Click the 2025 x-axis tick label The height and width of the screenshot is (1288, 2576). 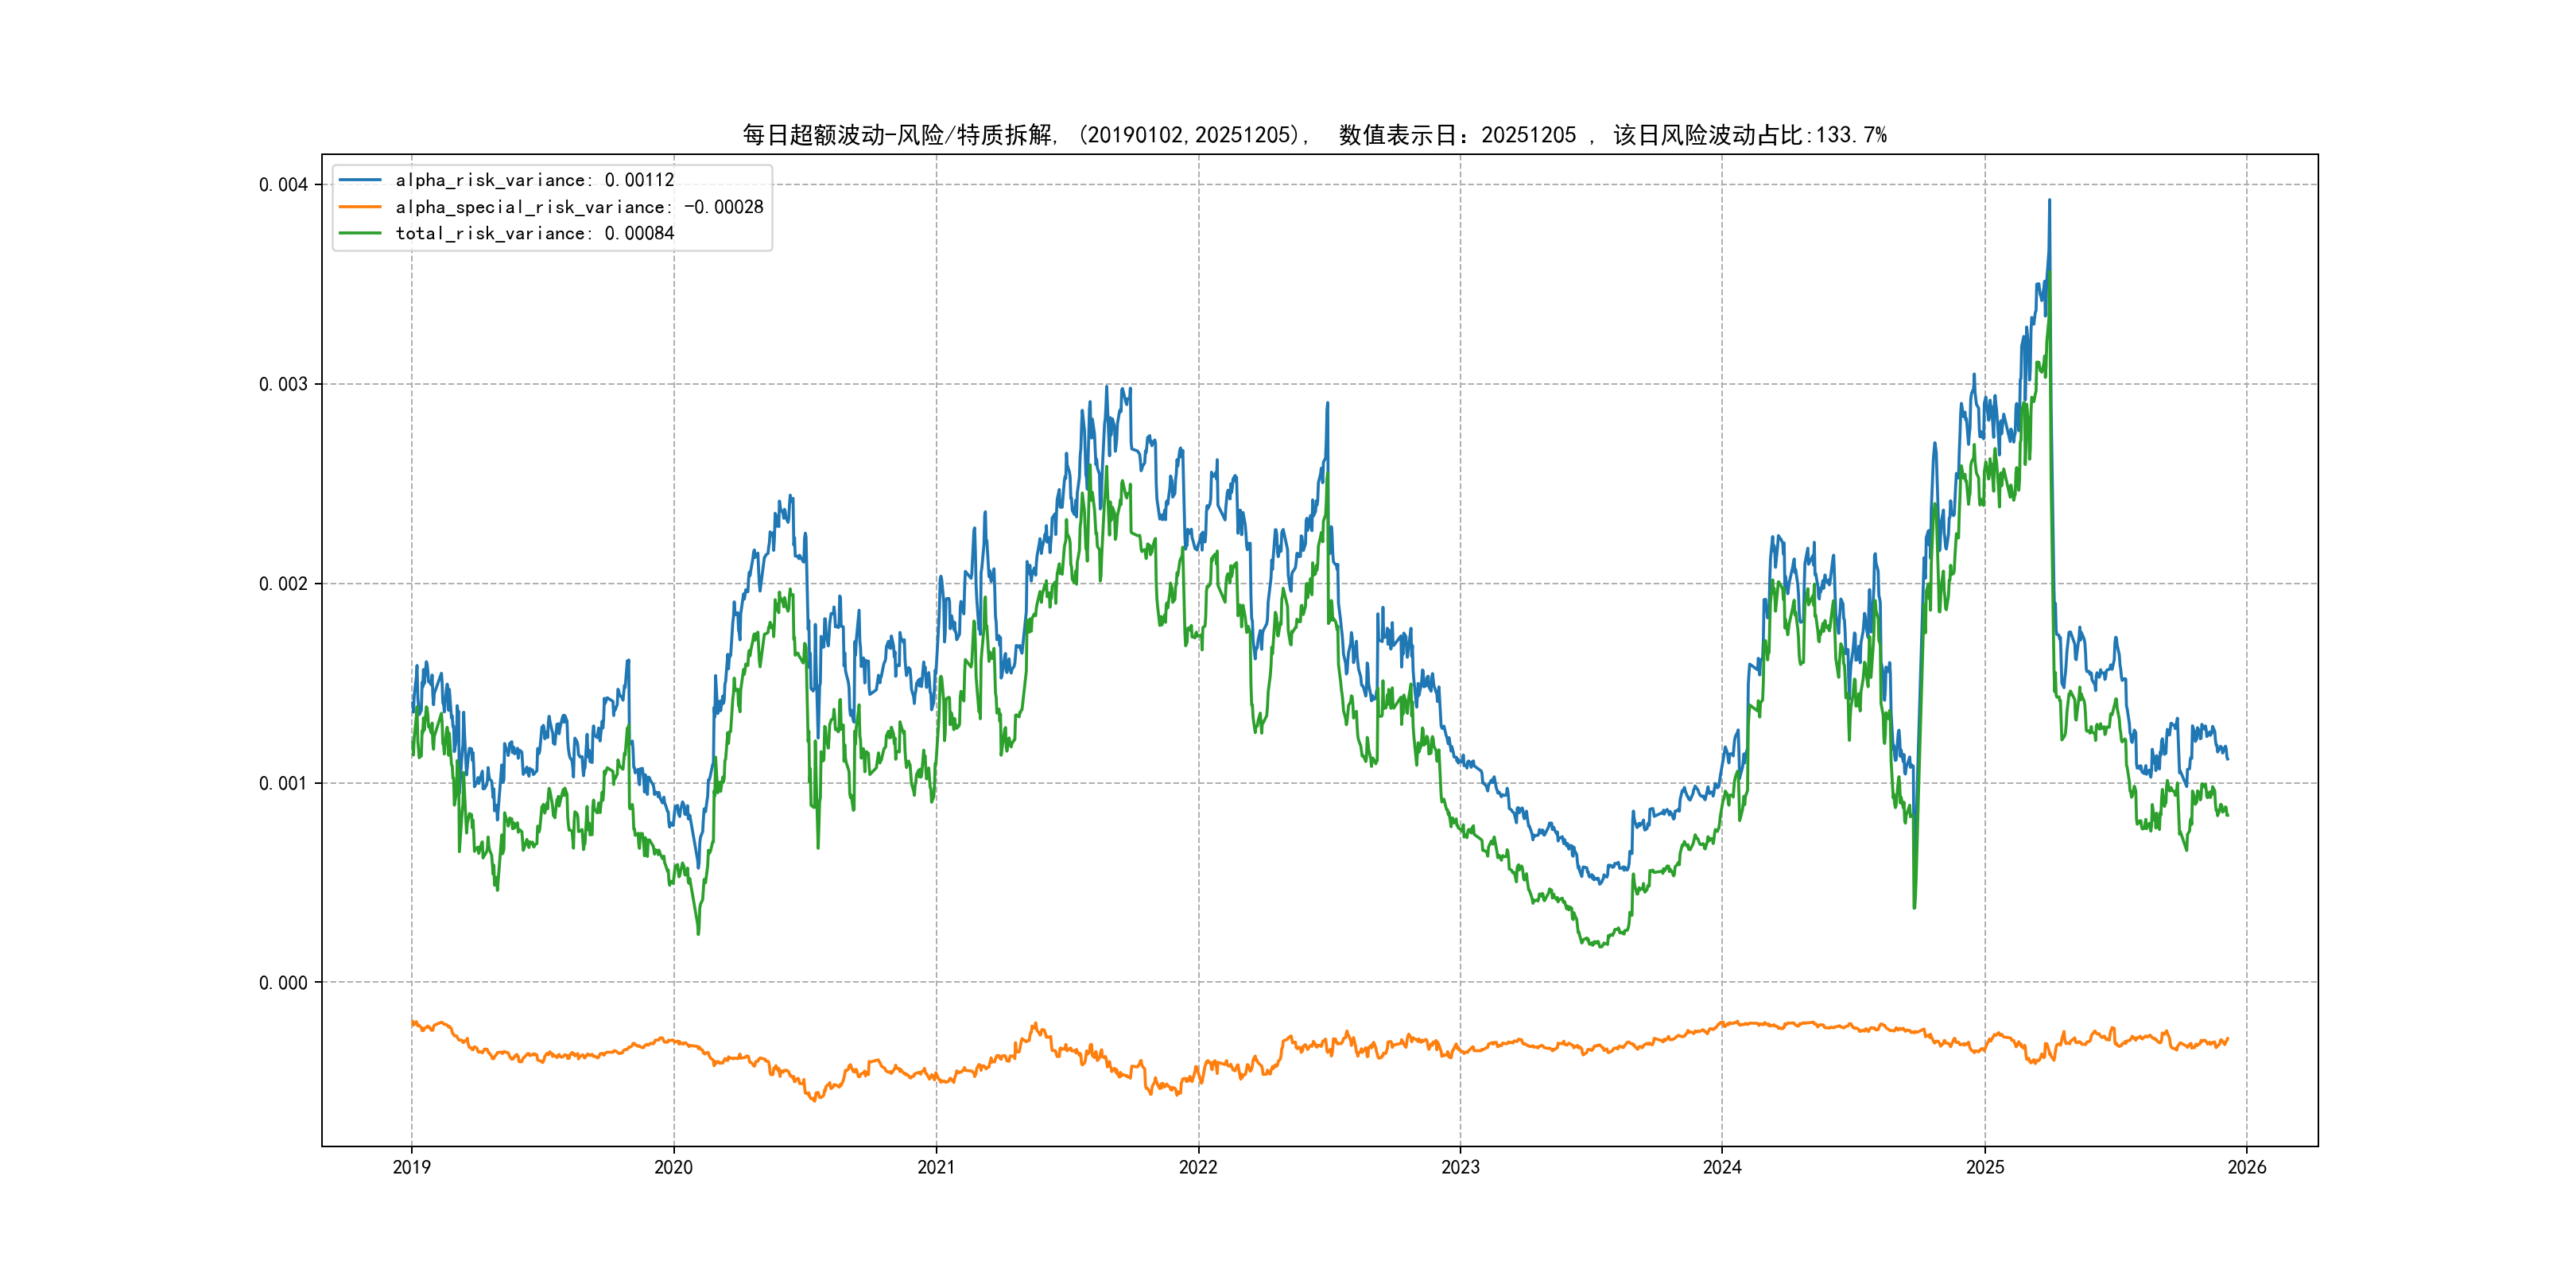[x=1985, y=1167]
